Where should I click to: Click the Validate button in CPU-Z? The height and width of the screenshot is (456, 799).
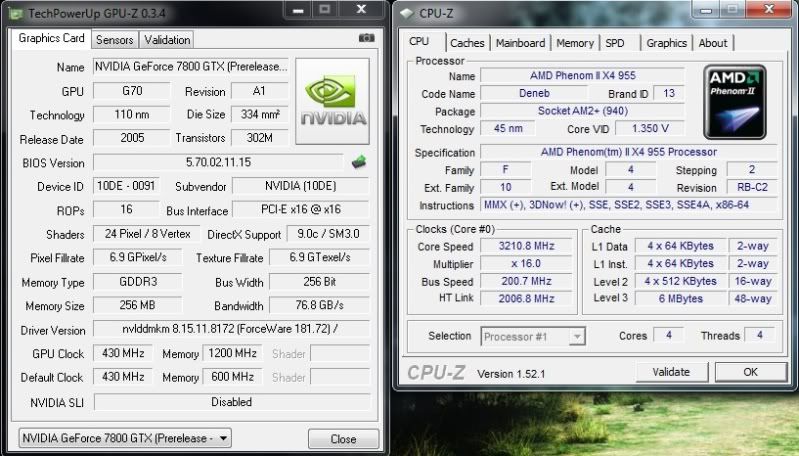(x=671, y=372)
